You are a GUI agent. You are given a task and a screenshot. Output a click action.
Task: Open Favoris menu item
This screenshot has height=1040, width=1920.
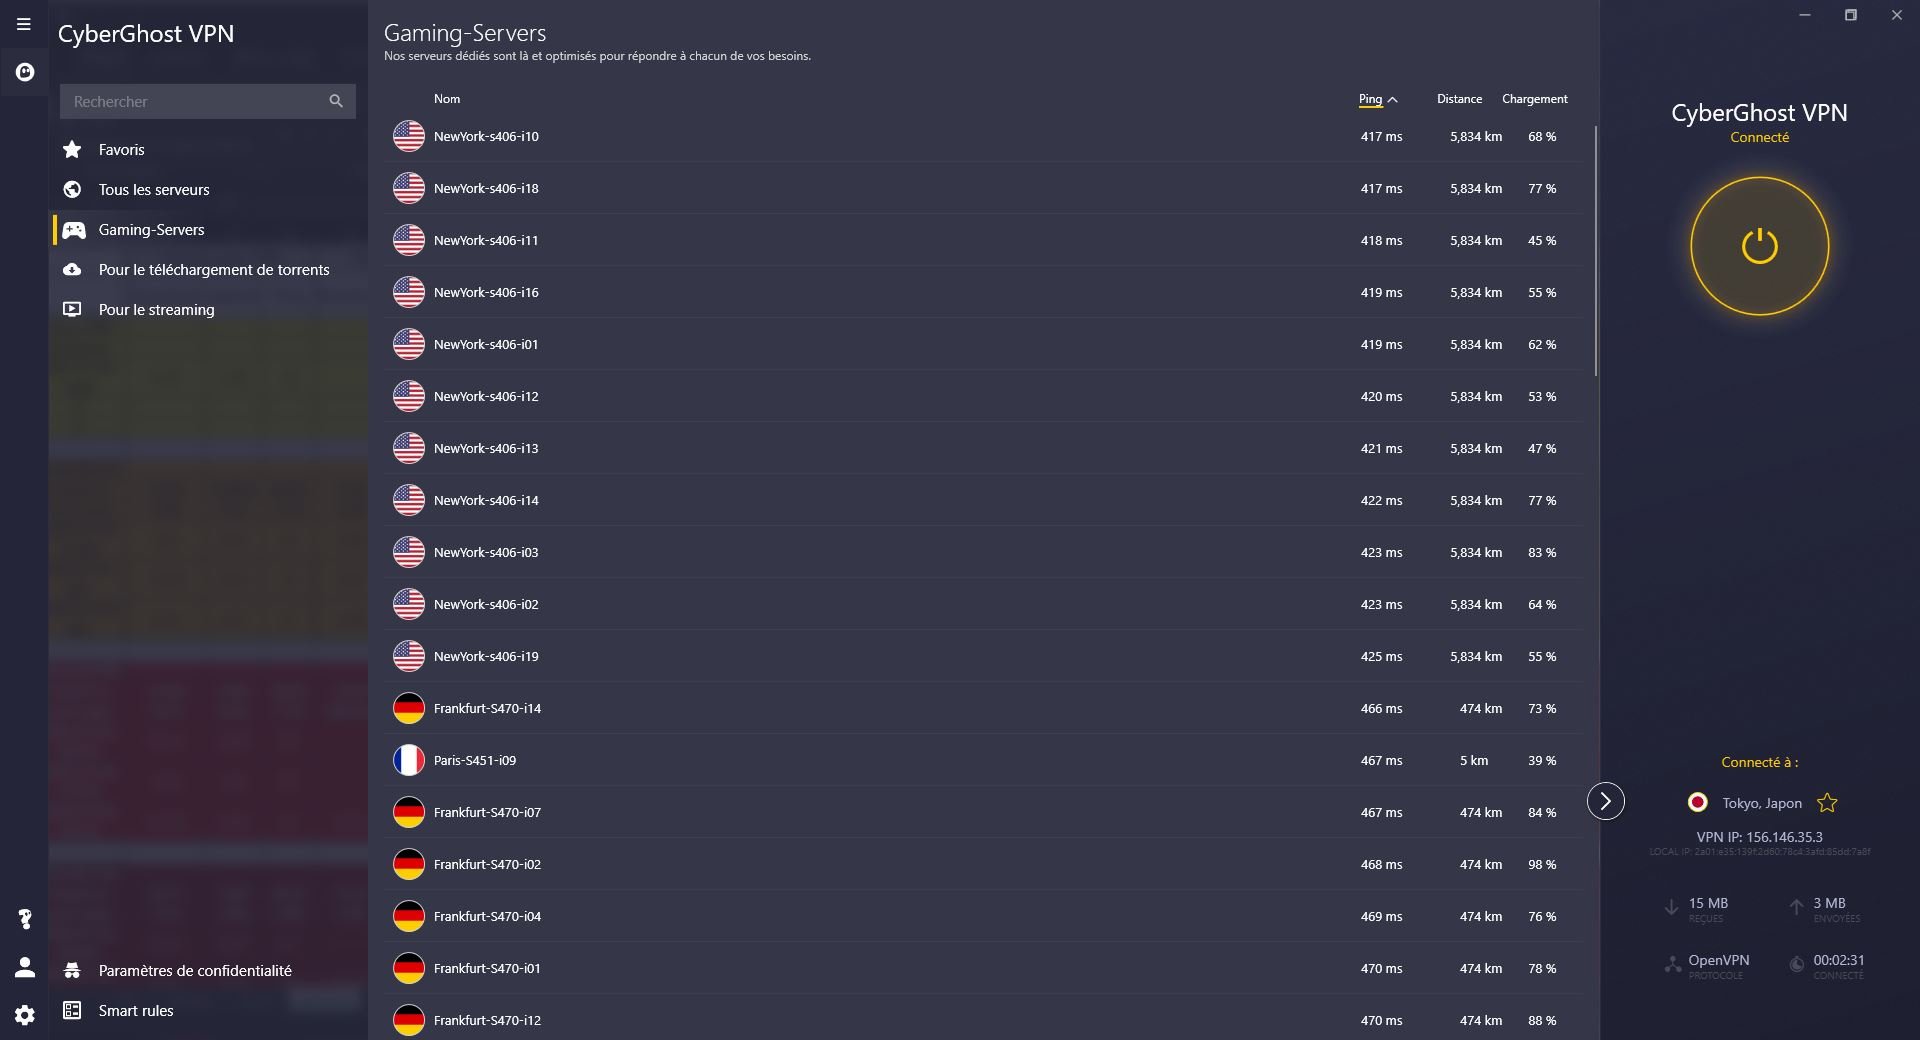210,149
